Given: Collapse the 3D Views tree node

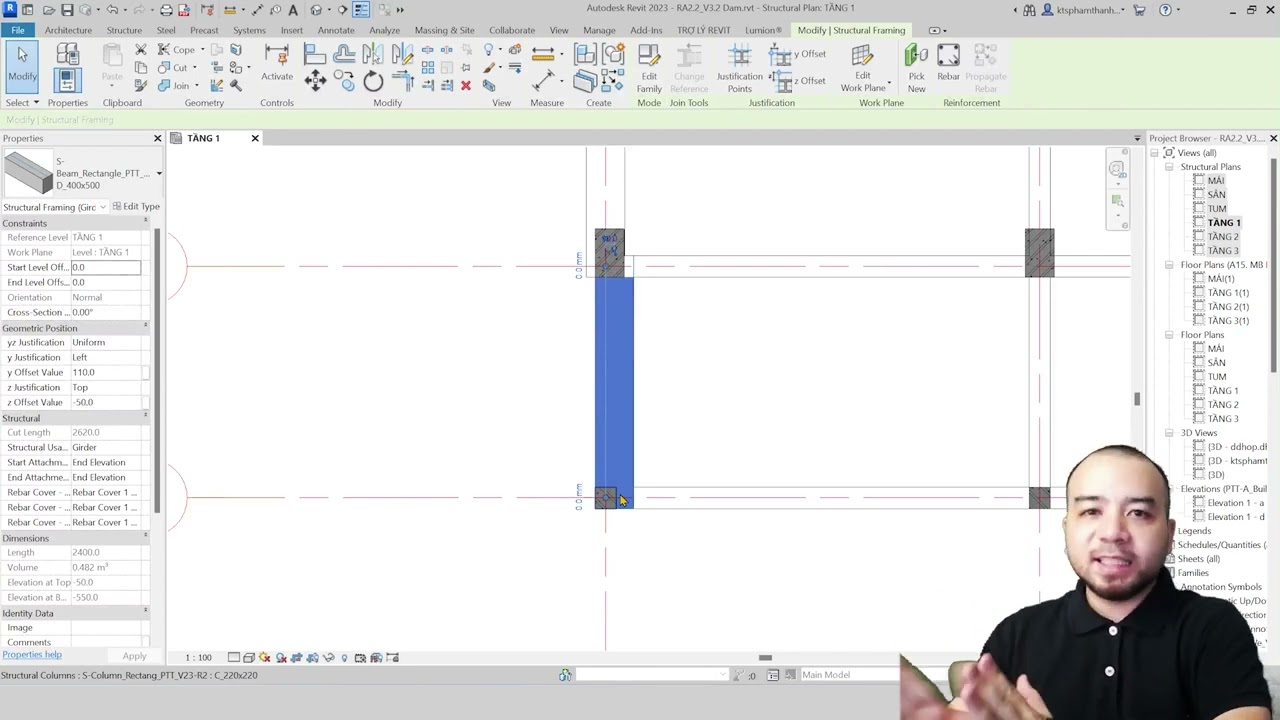Looking at the screenshot, I should pyautogui.click(x=1169, y=433).
